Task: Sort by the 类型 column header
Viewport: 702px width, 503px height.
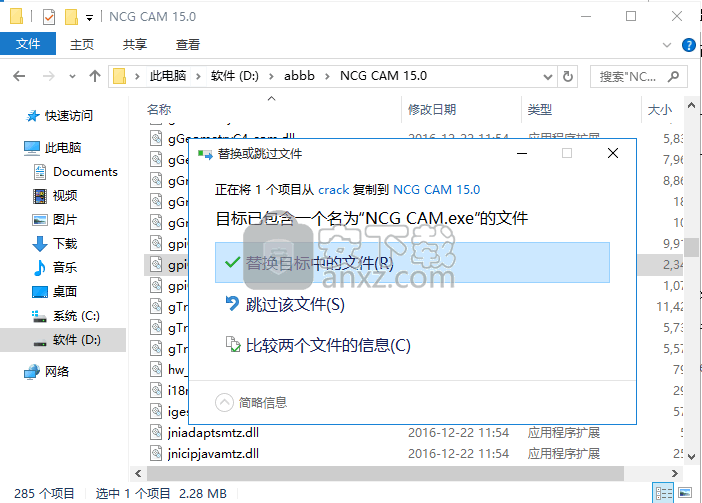Action: 539,109
